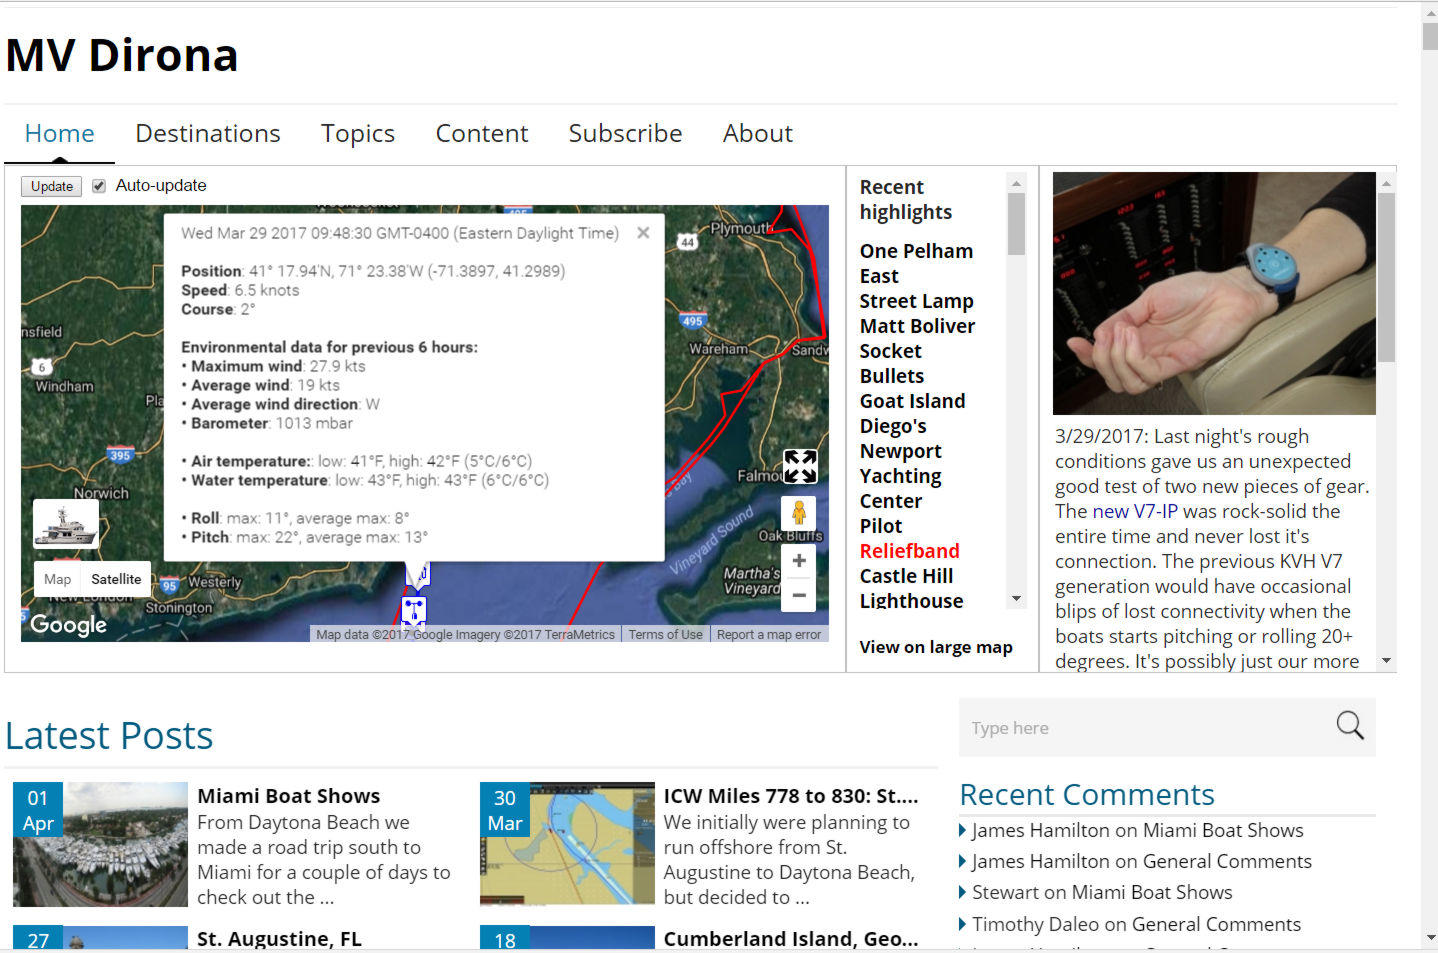Click View on large map
This screenshot has height=953, width=1438.
[x=936, y=647]
